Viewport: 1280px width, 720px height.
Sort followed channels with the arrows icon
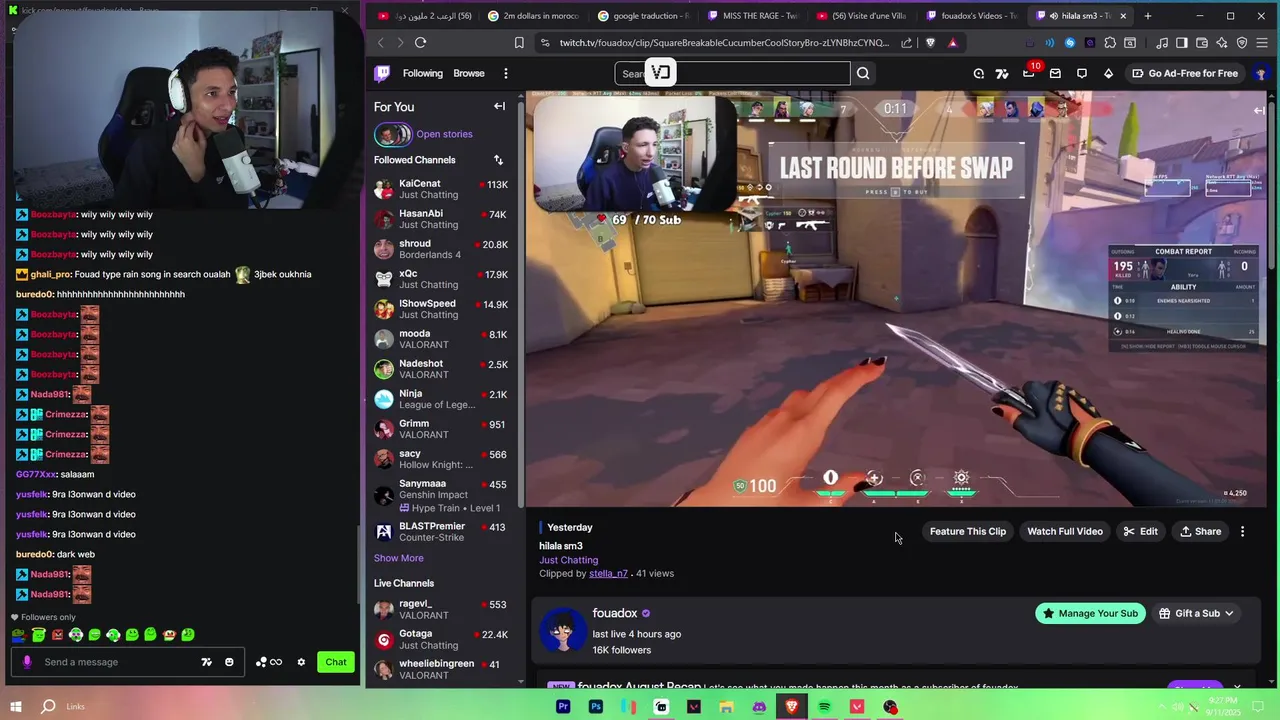pos(498,160)
